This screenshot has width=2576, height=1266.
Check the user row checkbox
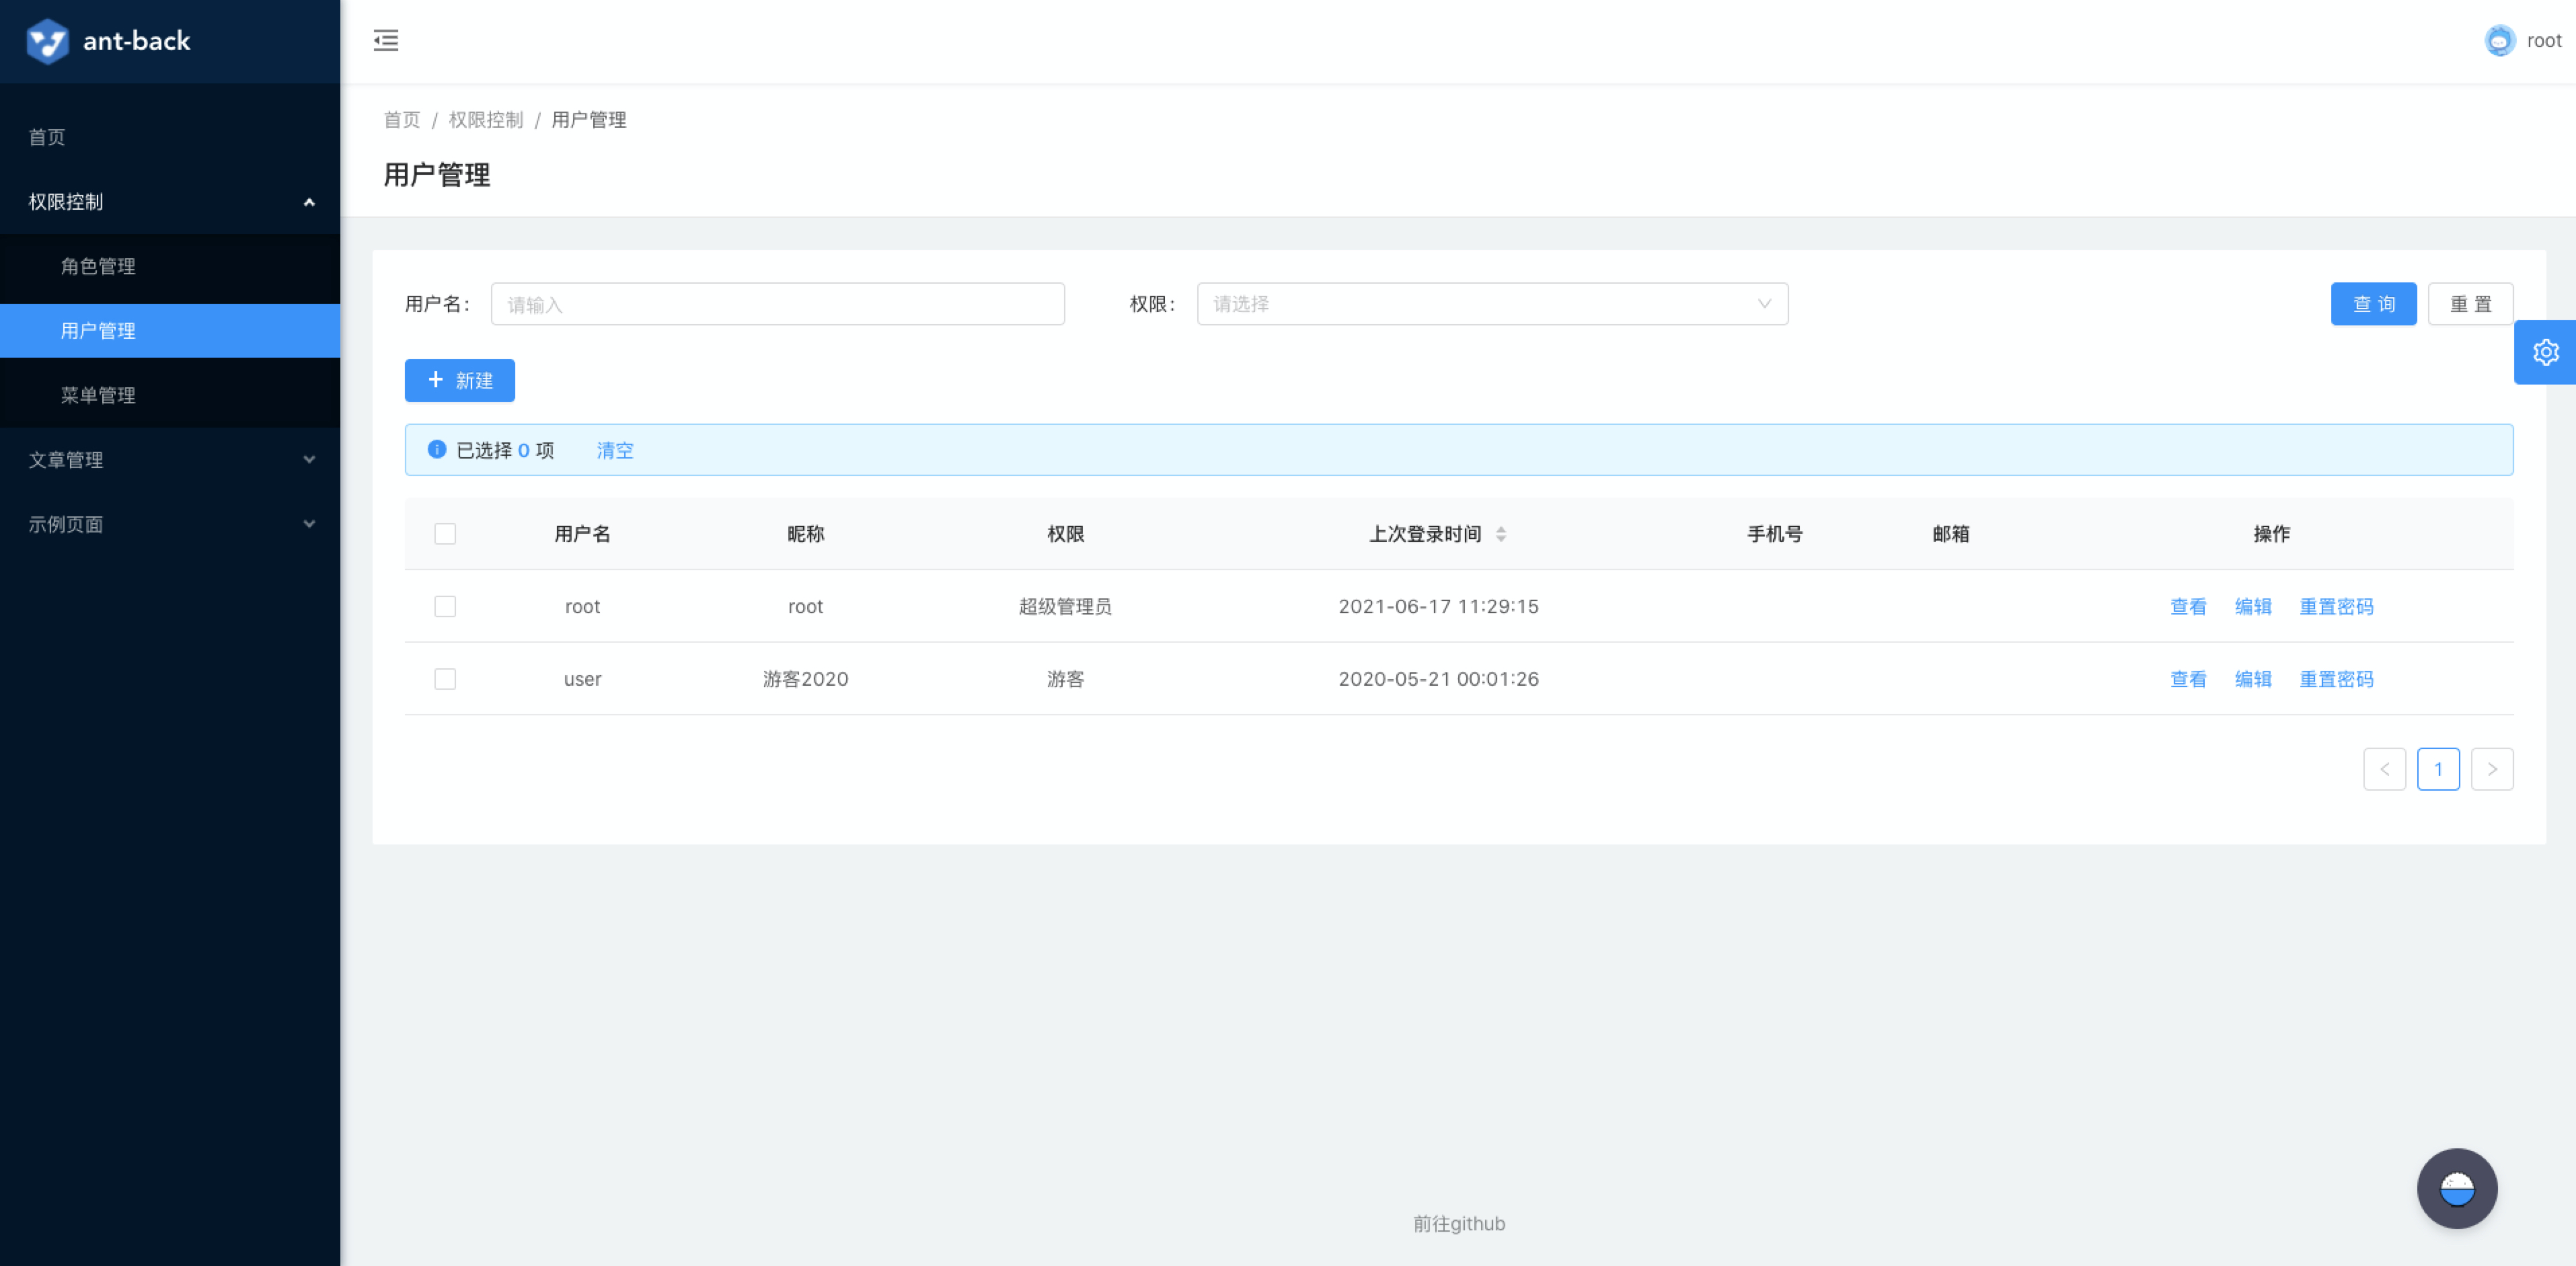(x=445, y=679)
